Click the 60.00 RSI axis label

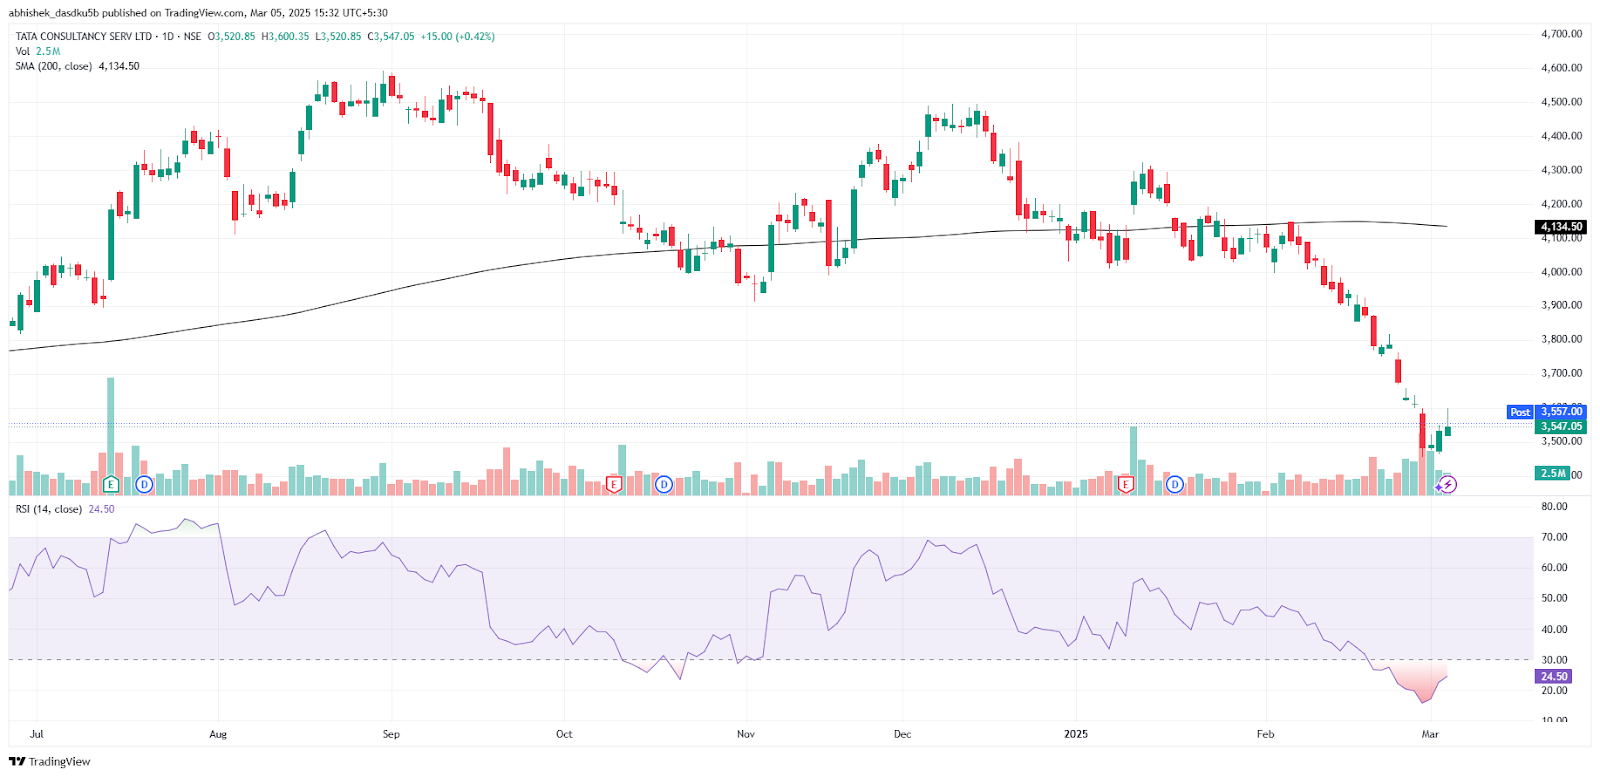click(x=1554, y=568)
